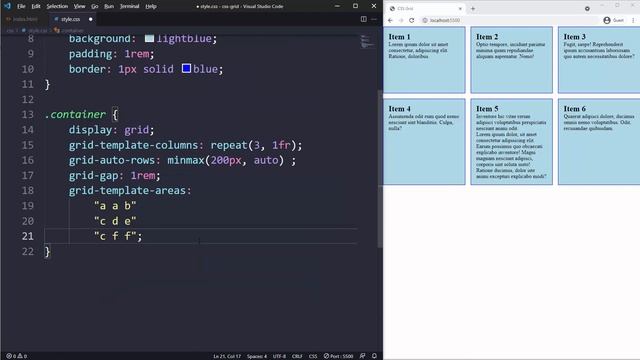Click the Ln 21, Col 17 status entry
The image size is (640, 360).
(227, 356)
